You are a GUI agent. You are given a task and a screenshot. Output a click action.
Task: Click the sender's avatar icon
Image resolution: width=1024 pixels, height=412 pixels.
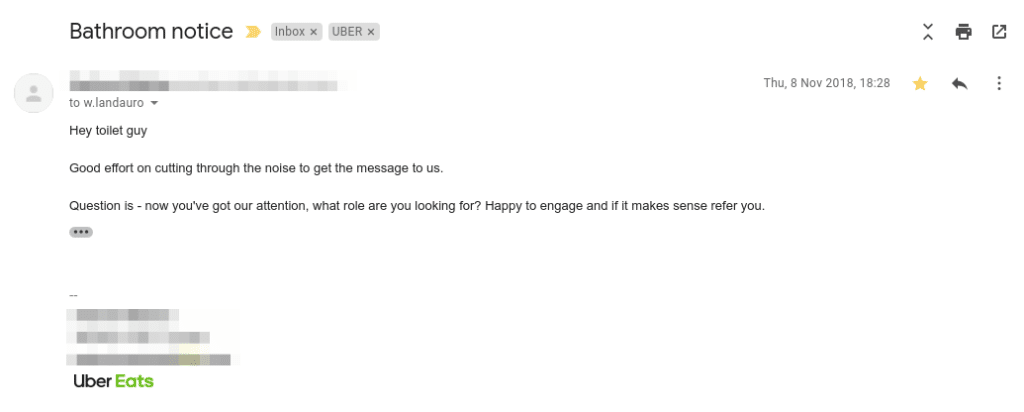click(34, 93)
